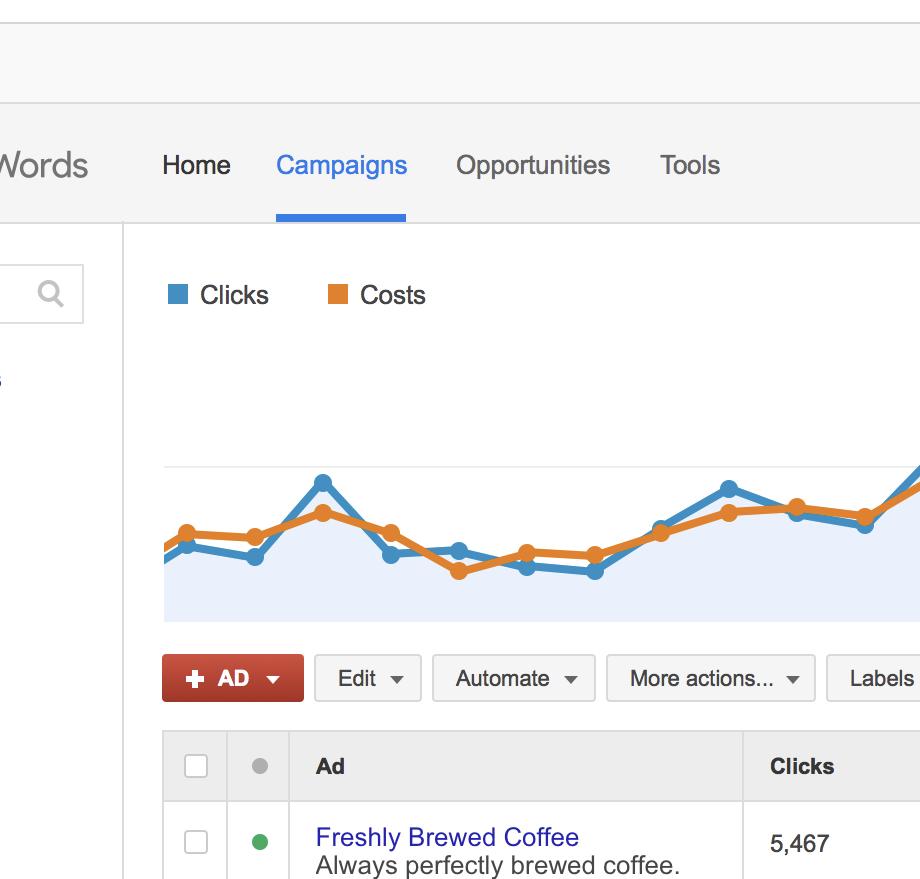
Task: Open the Tools tab
Action: pyautogui.click(x=690, y=165)
